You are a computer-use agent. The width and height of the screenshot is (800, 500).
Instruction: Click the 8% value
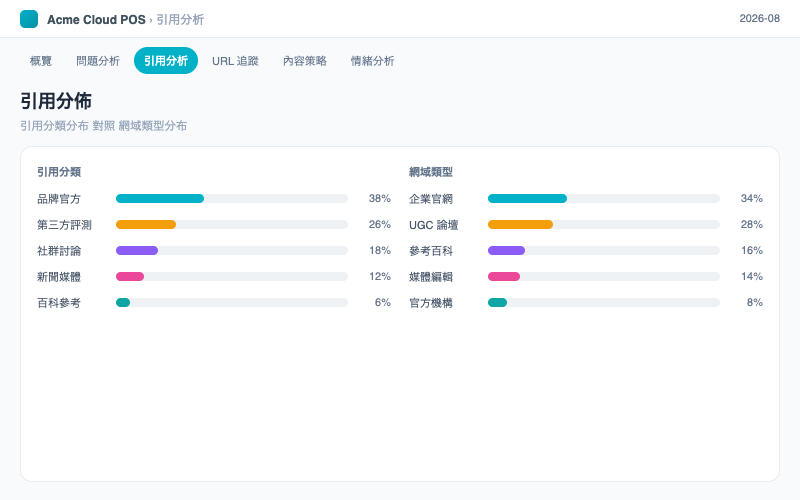pos(755,303)
